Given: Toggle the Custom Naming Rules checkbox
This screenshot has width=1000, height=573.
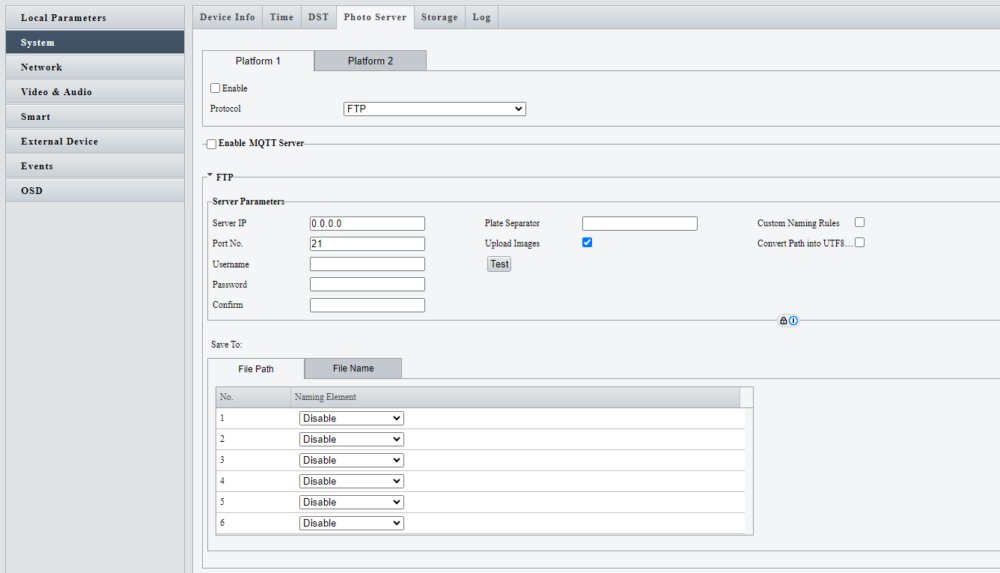Looking at the screenshot, I should [860, 222].
